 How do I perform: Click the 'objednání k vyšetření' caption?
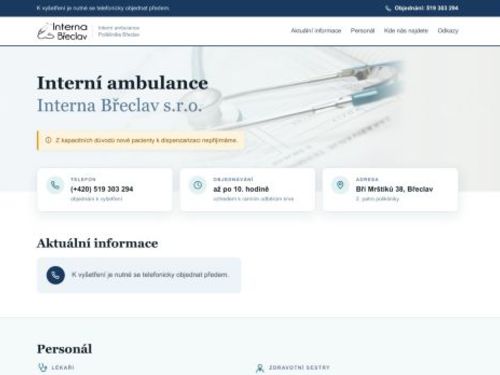[x=96, y=199]
